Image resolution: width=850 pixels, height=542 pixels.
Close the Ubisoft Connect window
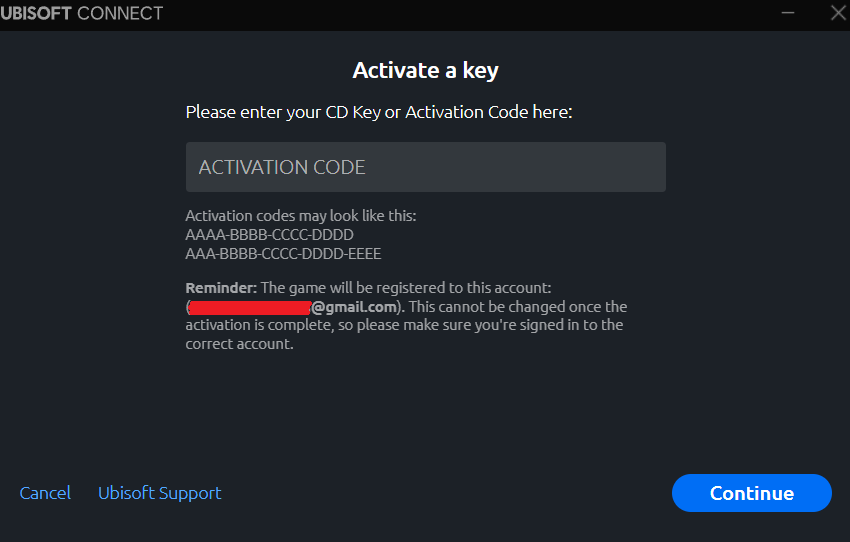pyautogui.click(x=838, y=14)
